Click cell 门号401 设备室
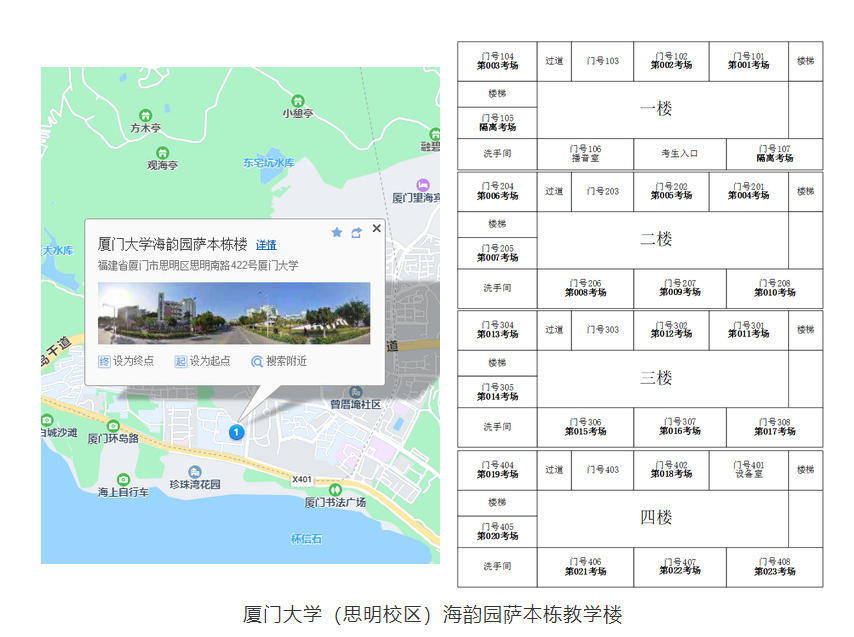854x637 pixels. (749, 470)
